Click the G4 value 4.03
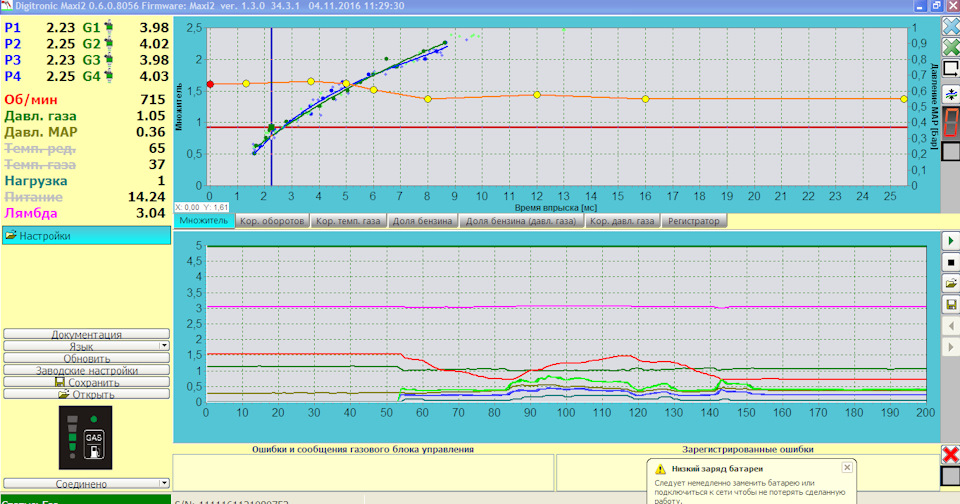Image resolution: width=960 pixels, height=504 pixels. click(154, 76)
